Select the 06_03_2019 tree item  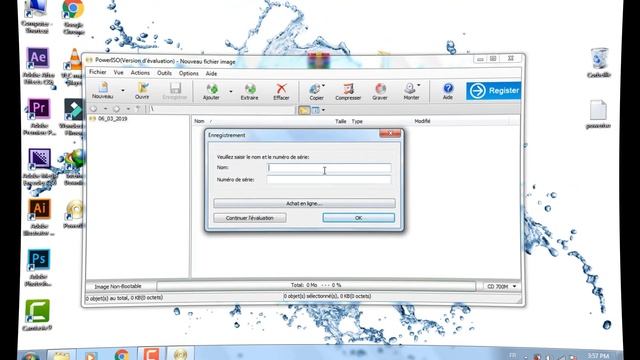click(112, 118)
